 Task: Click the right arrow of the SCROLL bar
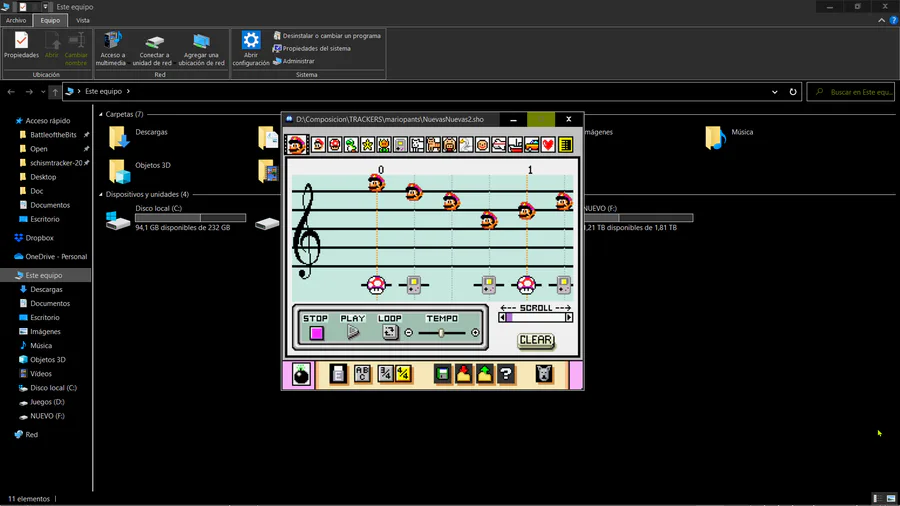[x=569, y=317]
